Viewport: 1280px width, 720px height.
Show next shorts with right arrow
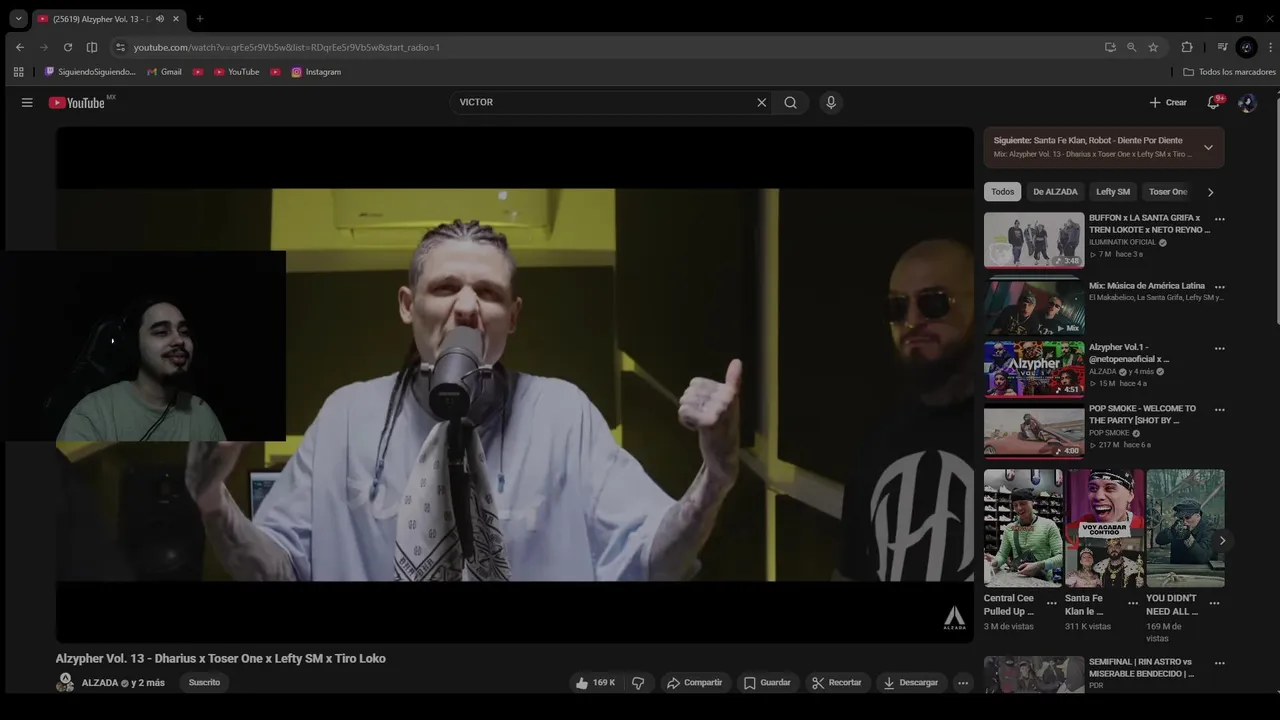(1222, 541)
